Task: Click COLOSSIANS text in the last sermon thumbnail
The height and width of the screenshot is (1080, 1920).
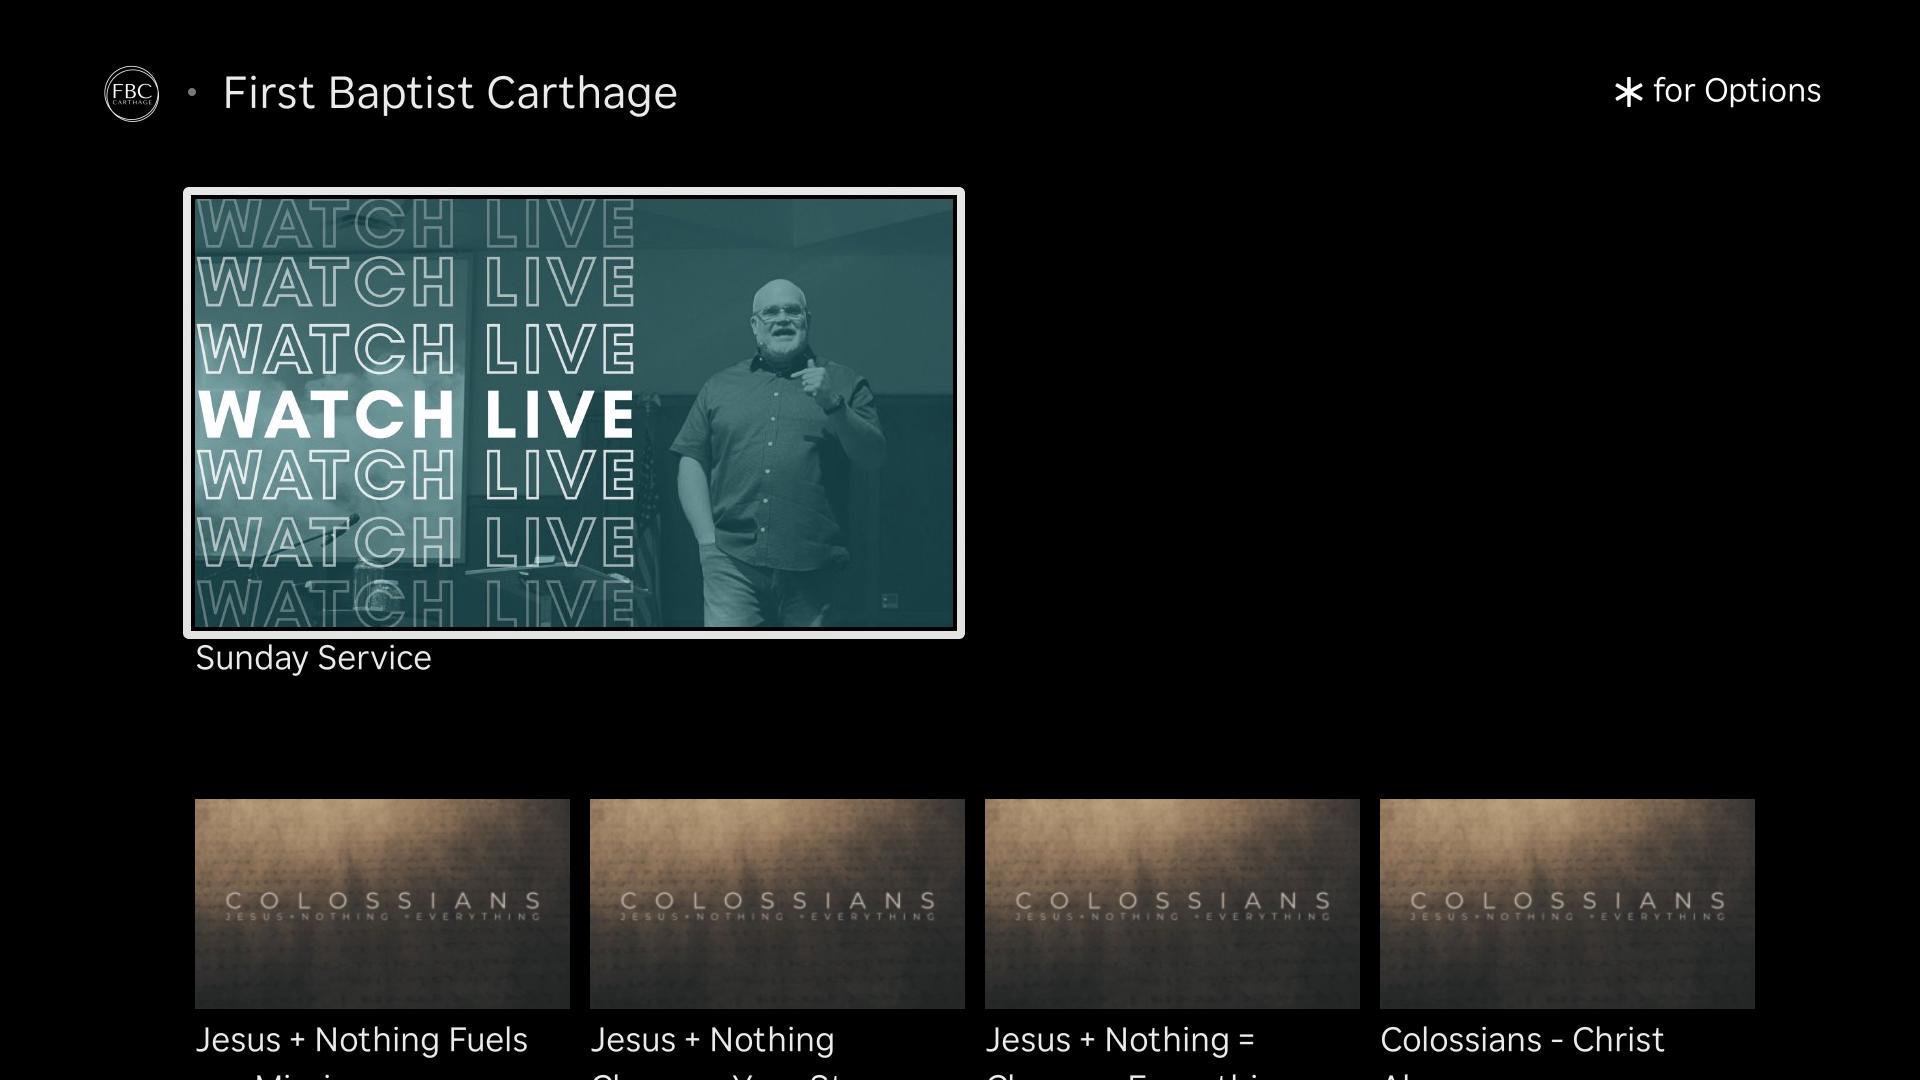Action: pyautogui.click(x=1567, y=901)
